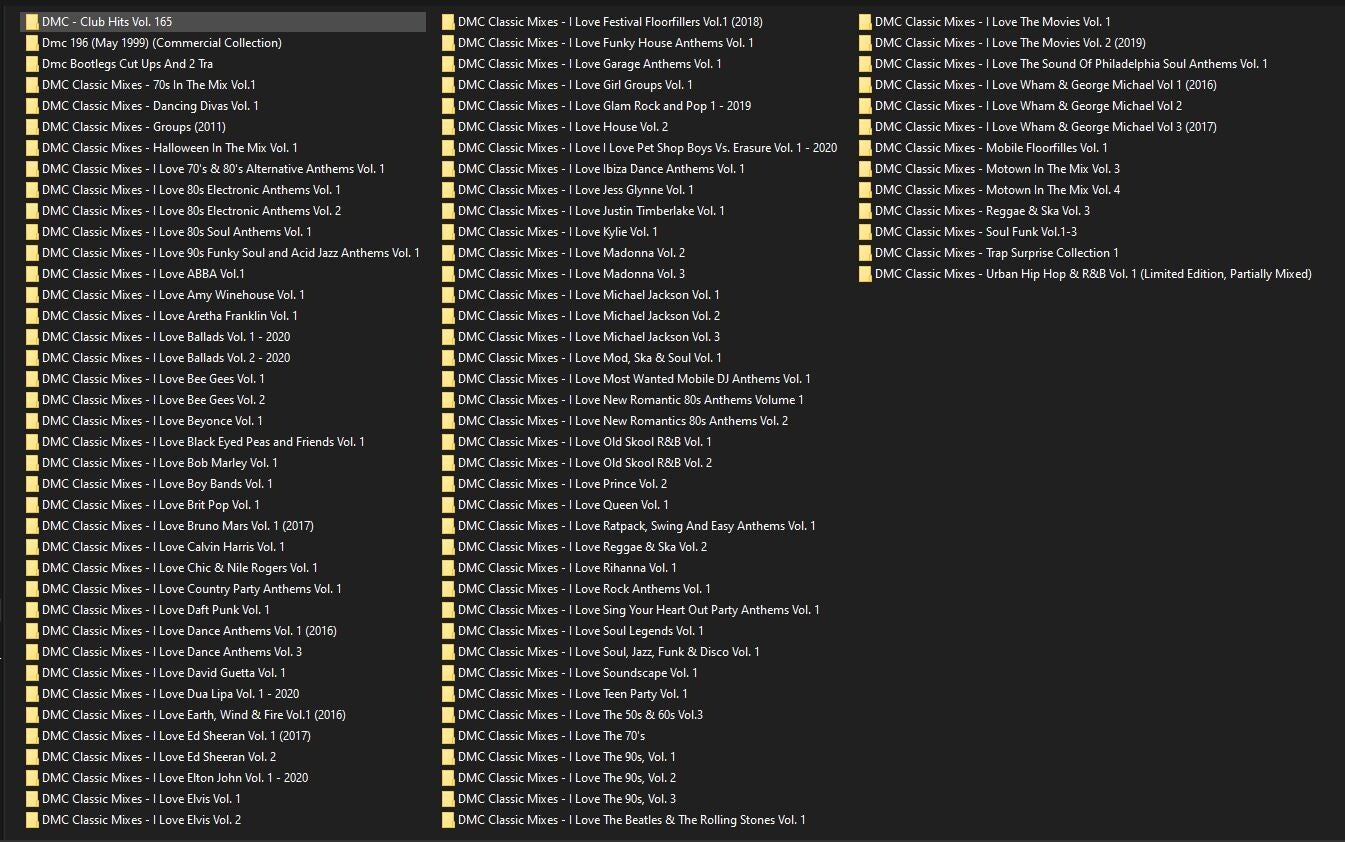
Task: Click folder icon for Dmc Bootlegs Cut Ups
Action: (x=32, y=64)
